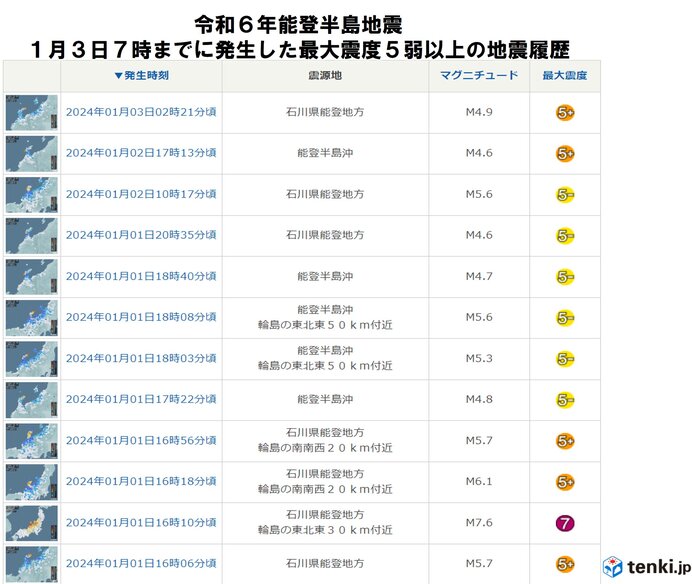Screen dimensions: 692x584
Task: Open map thumbnail for 01月01日16時56分 quake
Action: [x=31, y=441]
